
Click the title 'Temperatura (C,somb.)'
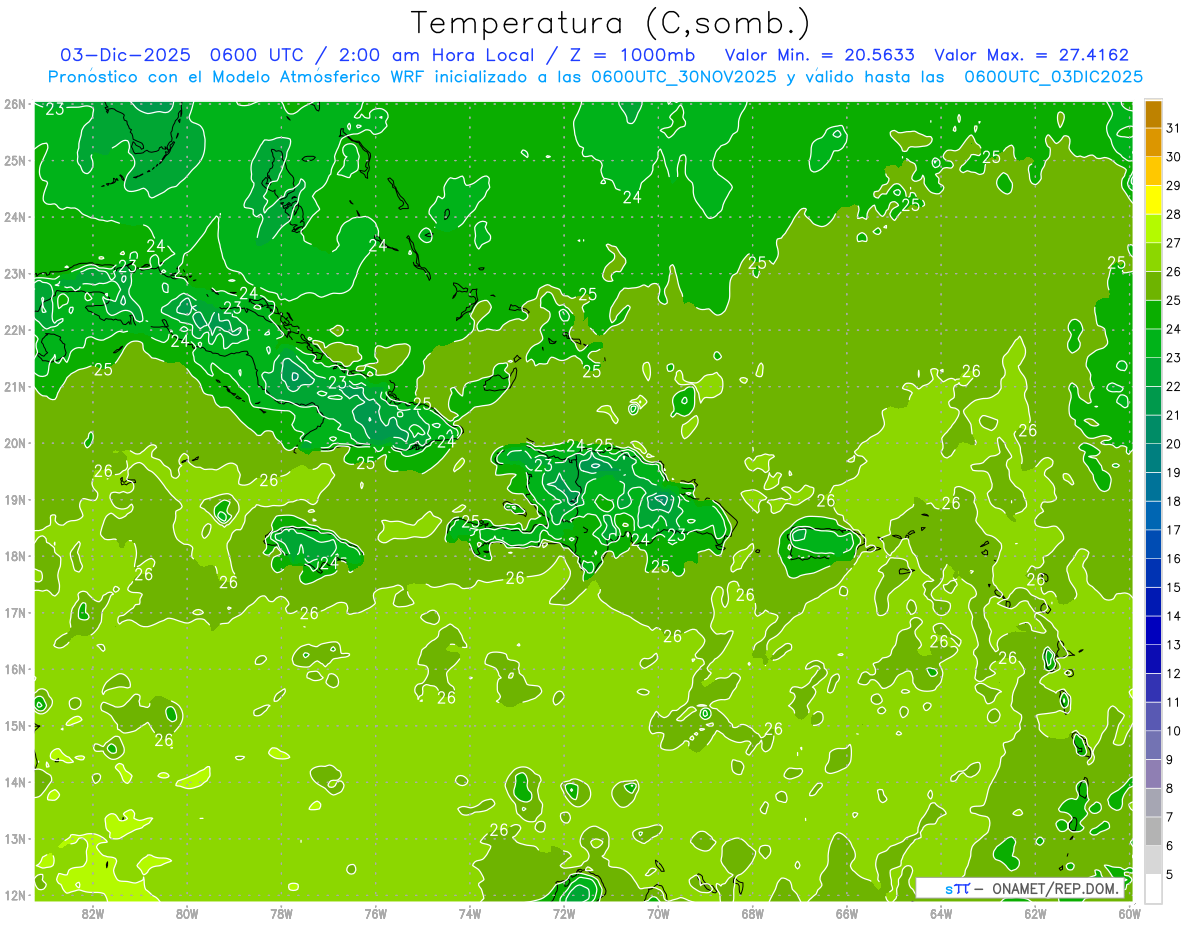611,23
